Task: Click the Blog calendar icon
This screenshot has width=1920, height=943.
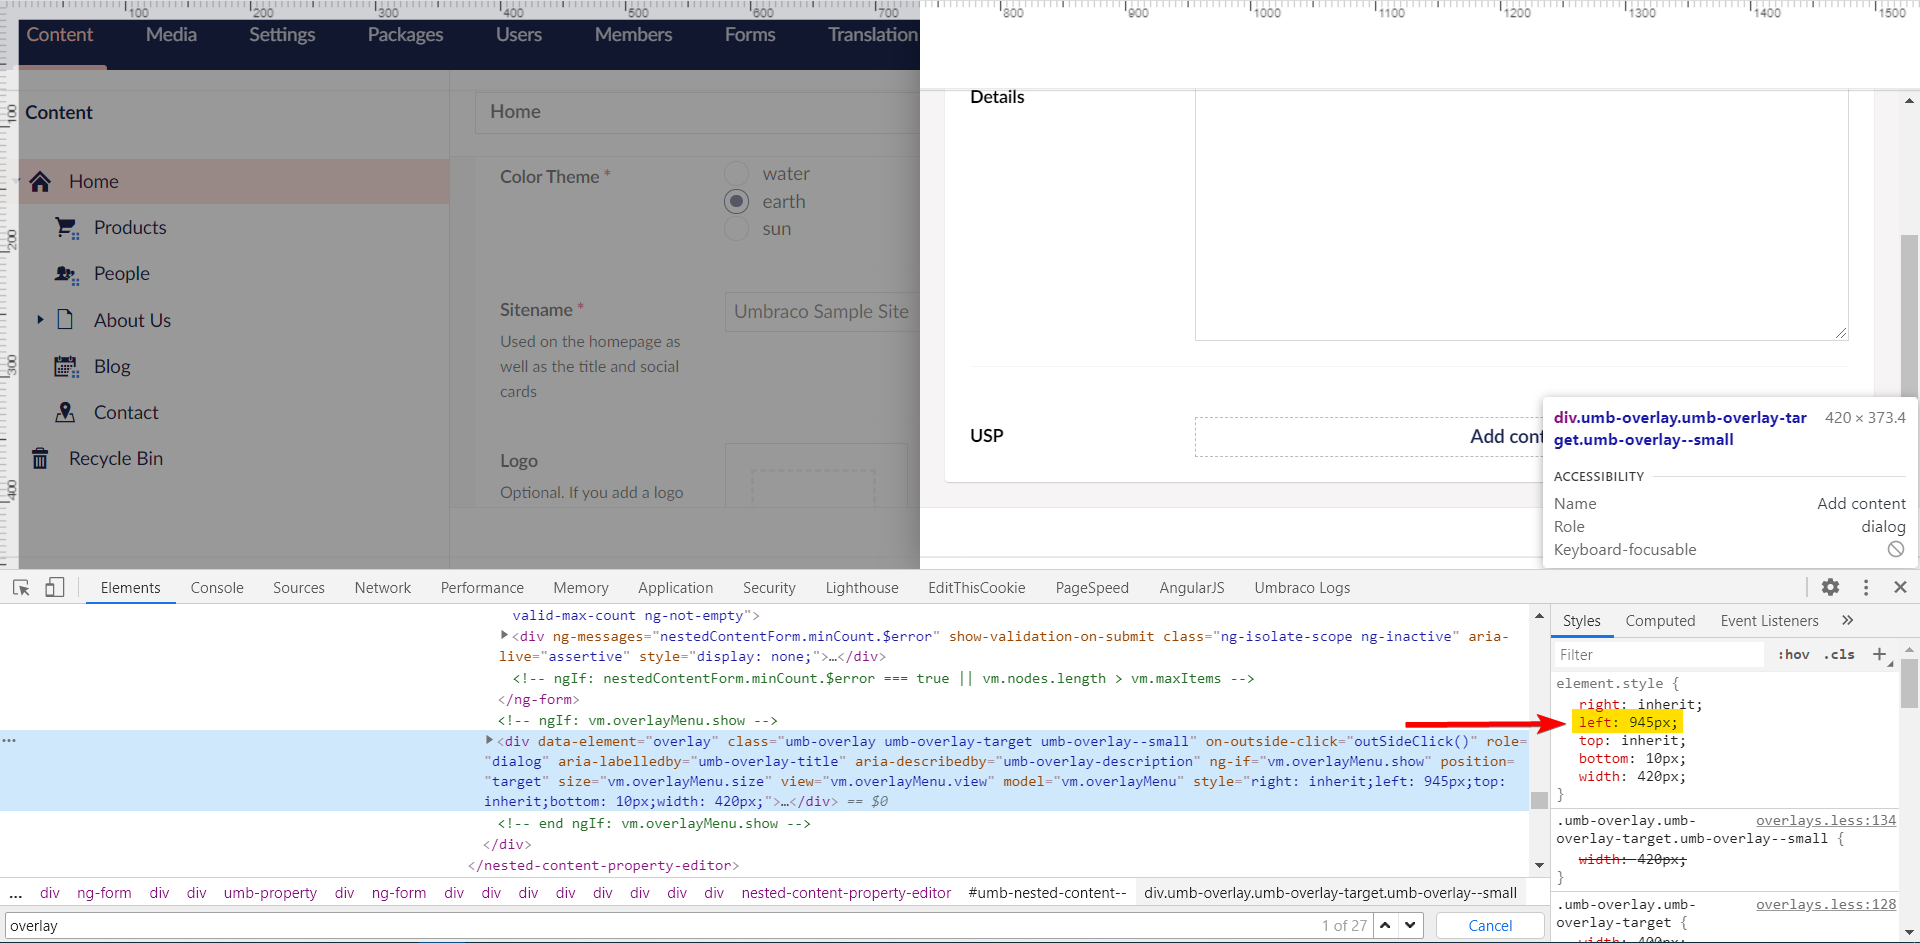Action: (66, 366)
